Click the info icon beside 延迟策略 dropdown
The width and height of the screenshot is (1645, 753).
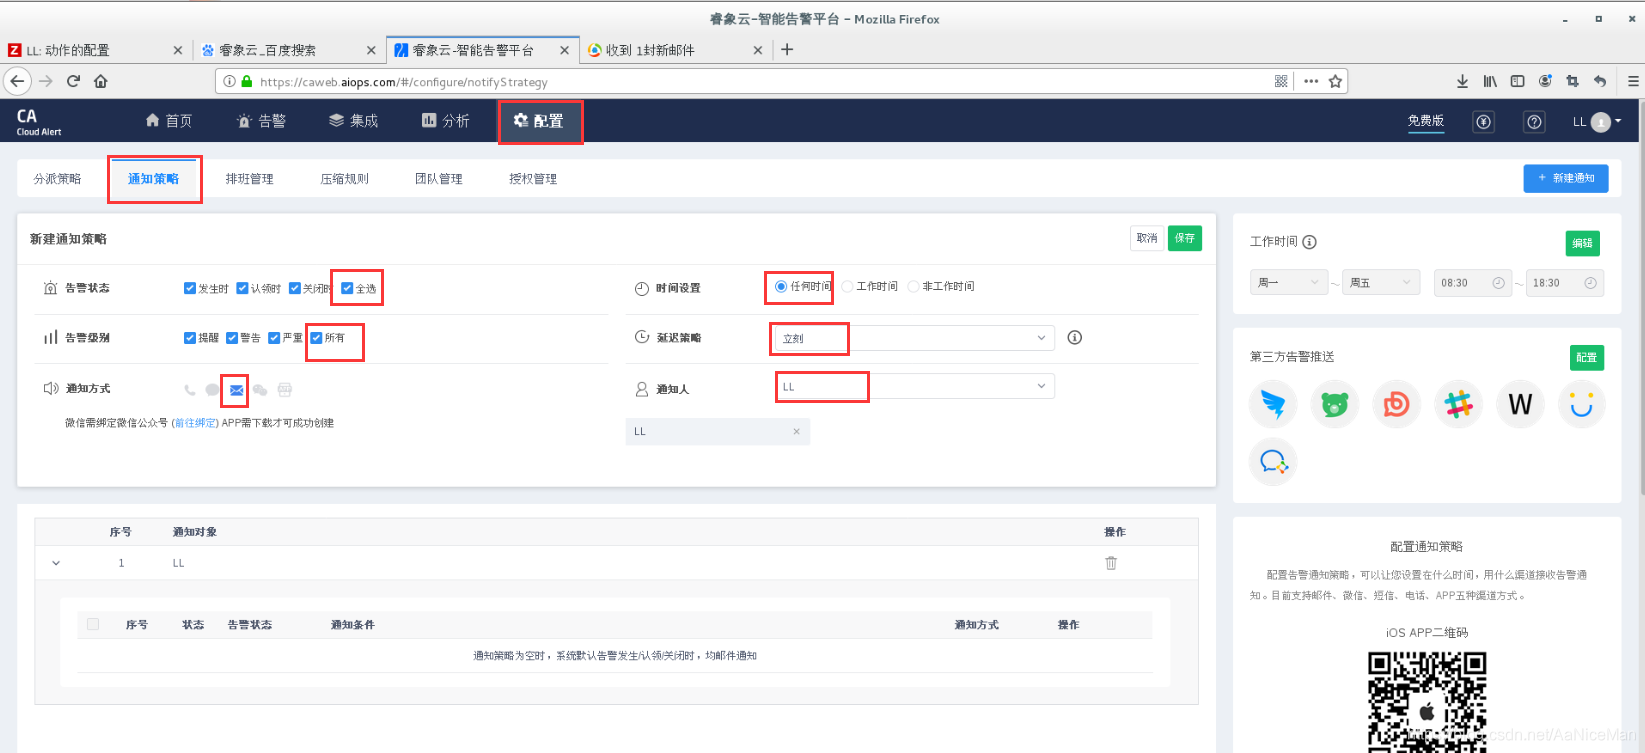[x=1075, y=338]
